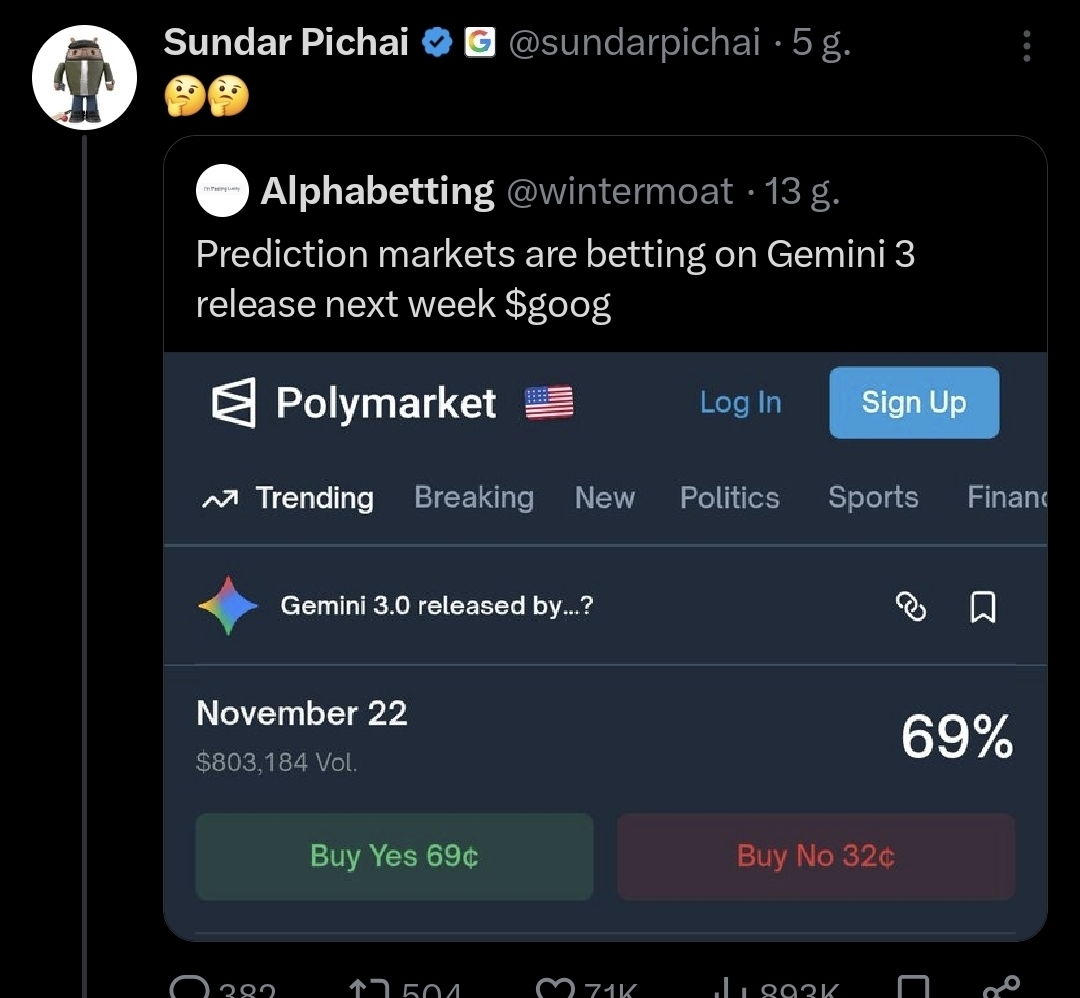
Task: Copy link with the chain icon
Action: (911, 606)
